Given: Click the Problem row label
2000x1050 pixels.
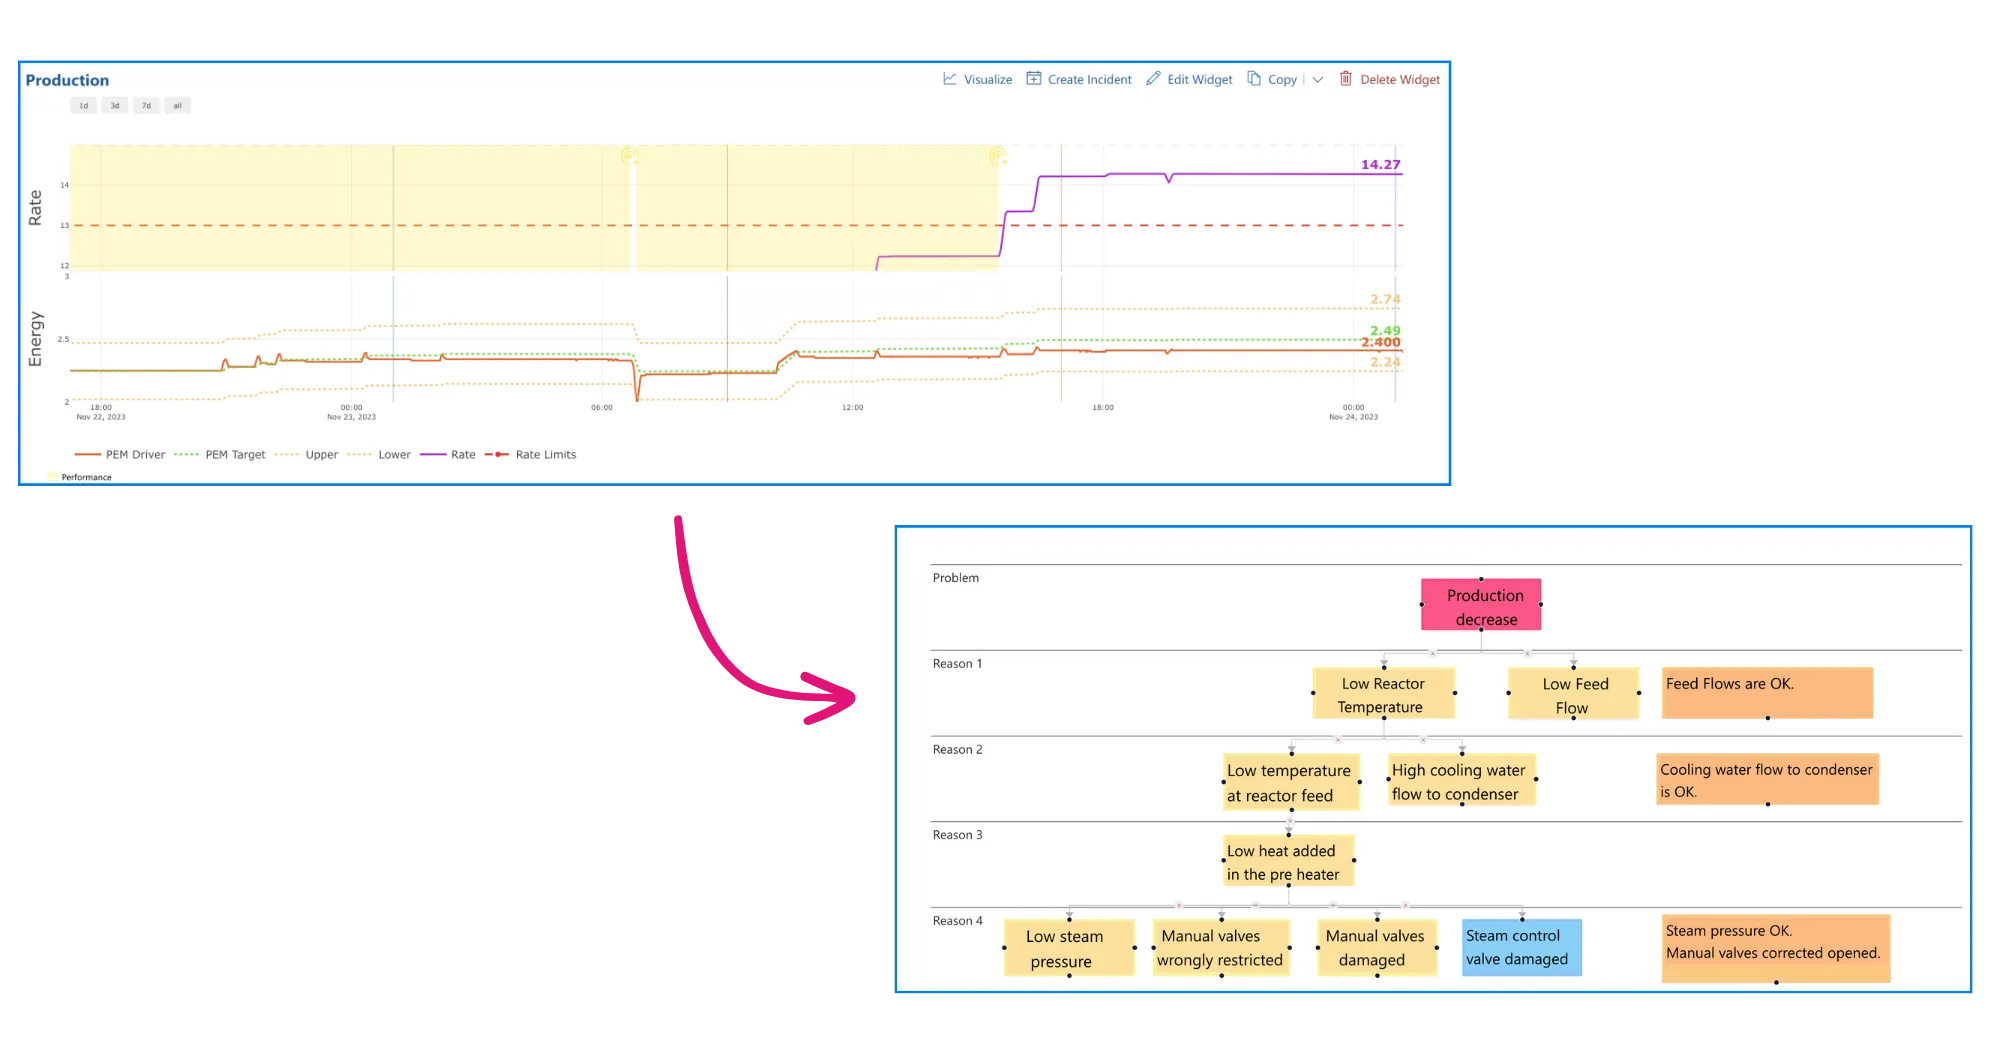Looking at the screenshot, I should pyautogui.click(x=955, y=578).
